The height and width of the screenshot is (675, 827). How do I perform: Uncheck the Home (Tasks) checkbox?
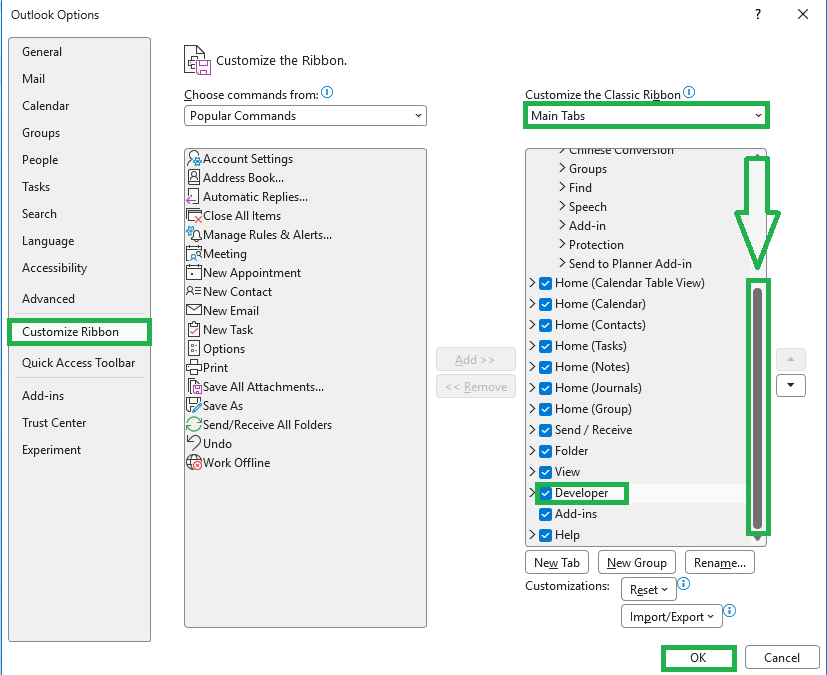[546, 346]
